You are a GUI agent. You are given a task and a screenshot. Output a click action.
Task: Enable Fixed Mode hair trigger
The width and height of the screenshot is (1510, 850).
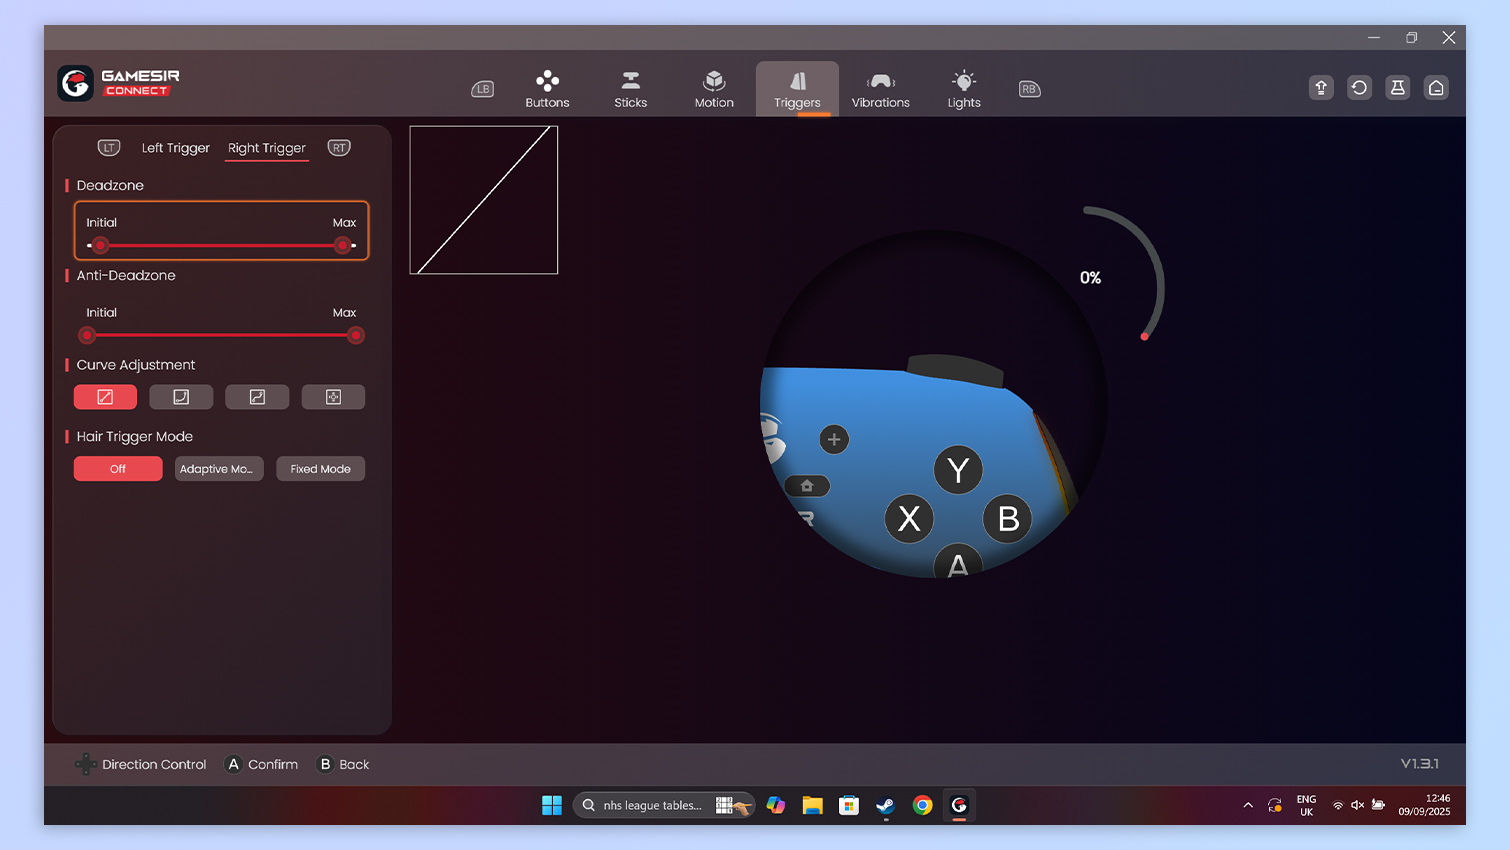[x=320, y=469]
